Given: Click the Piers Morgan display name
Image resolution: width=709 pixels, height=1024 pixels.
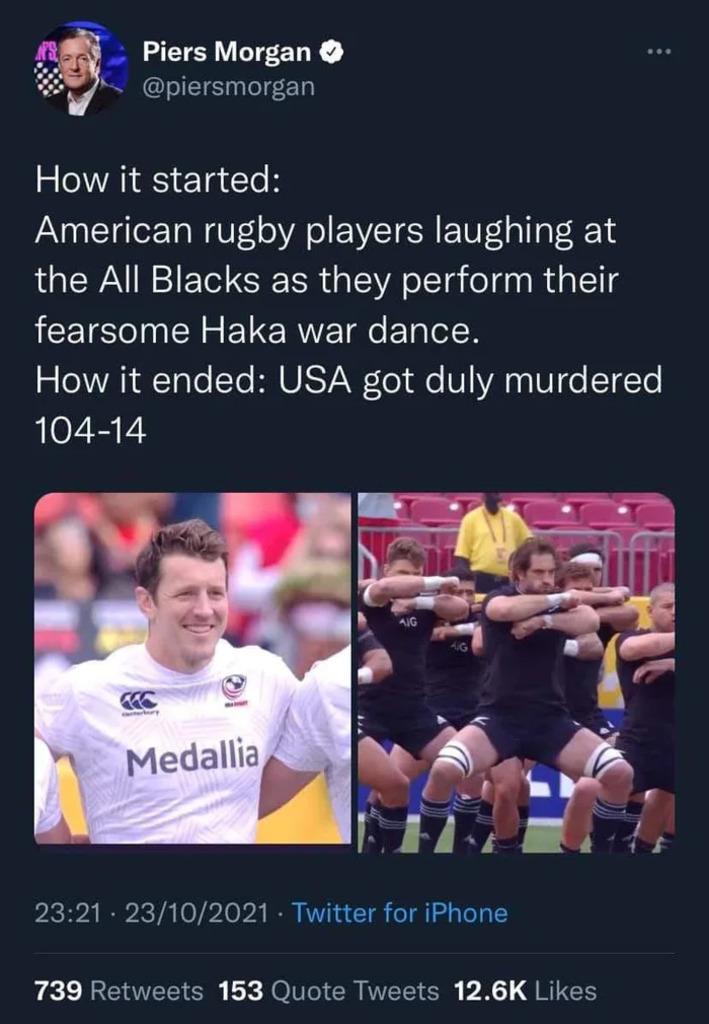Looking at the screenshot, I should point(227,52).
